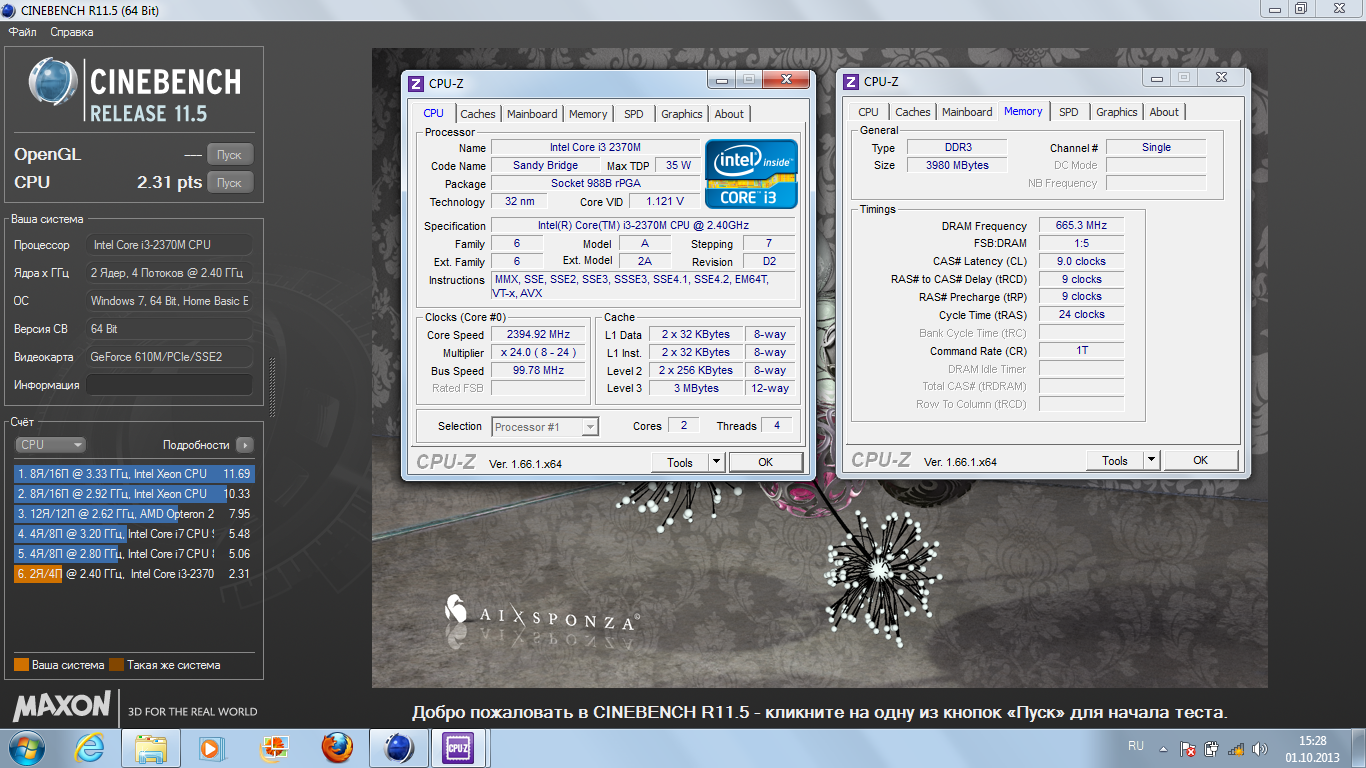Click the Level 3 cache value 3 MBytes

696,389
